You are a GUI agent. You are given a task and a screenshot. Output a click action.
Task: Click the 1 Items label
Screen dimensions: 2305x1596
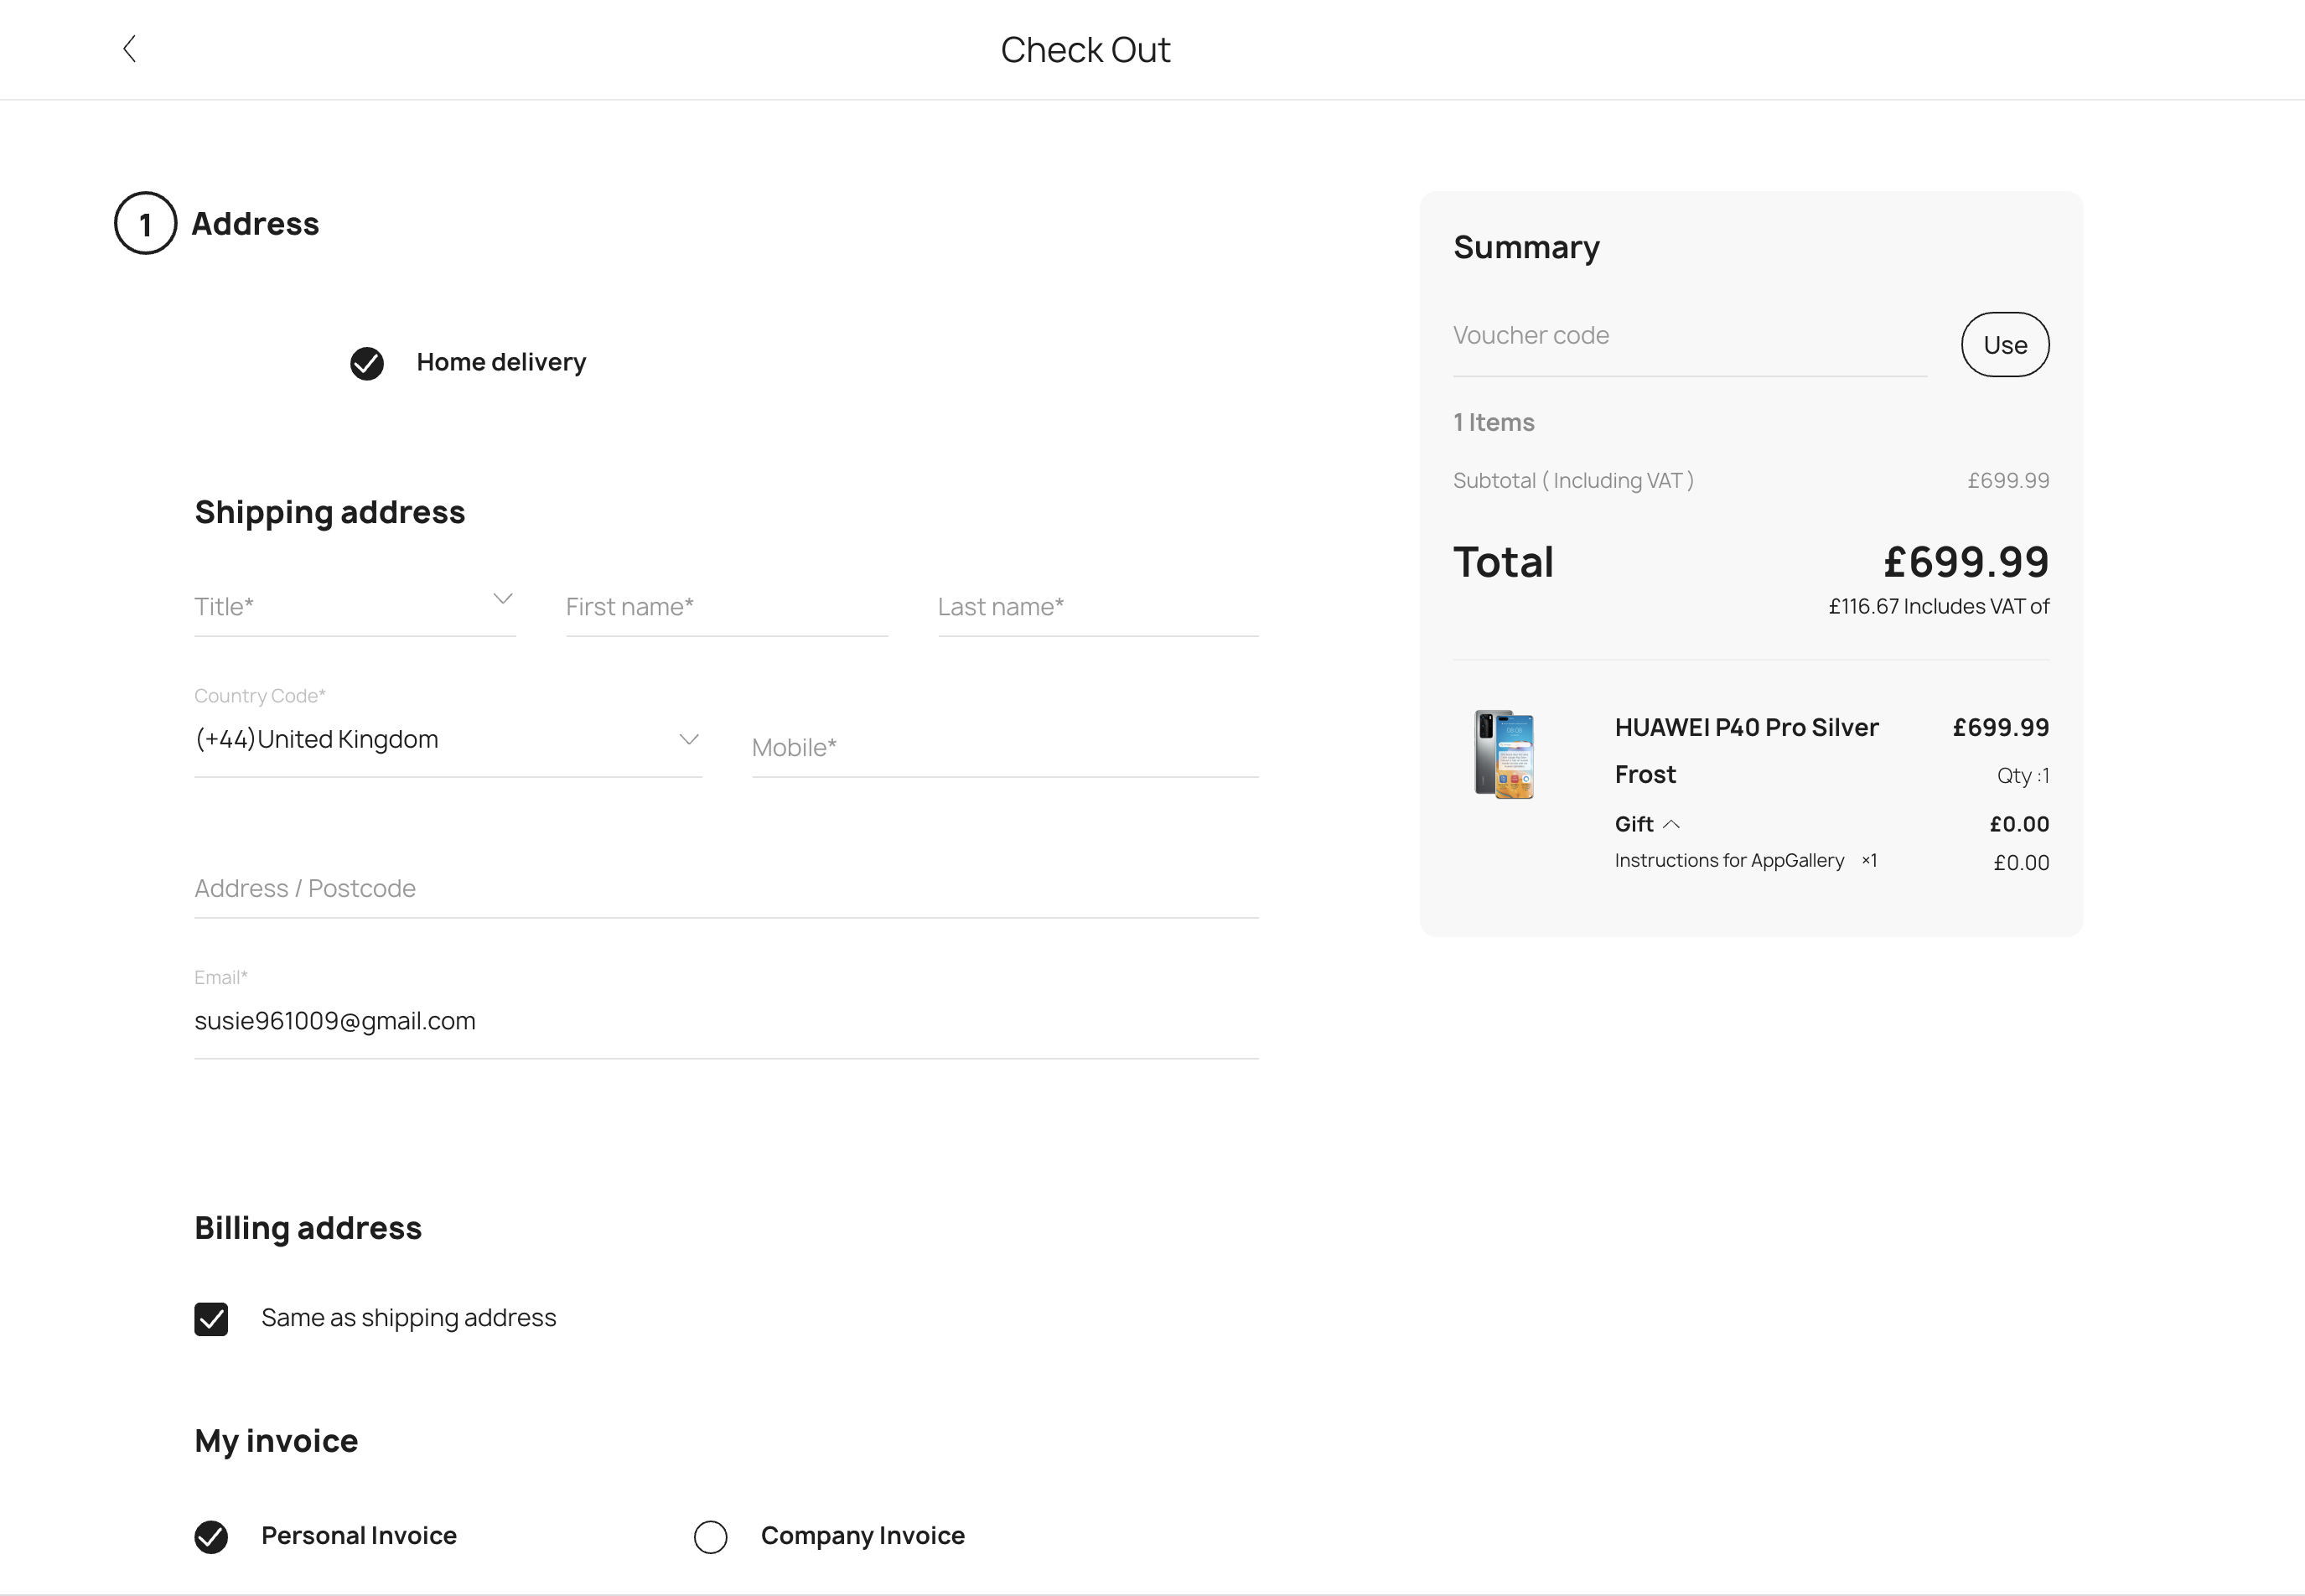1494,422
